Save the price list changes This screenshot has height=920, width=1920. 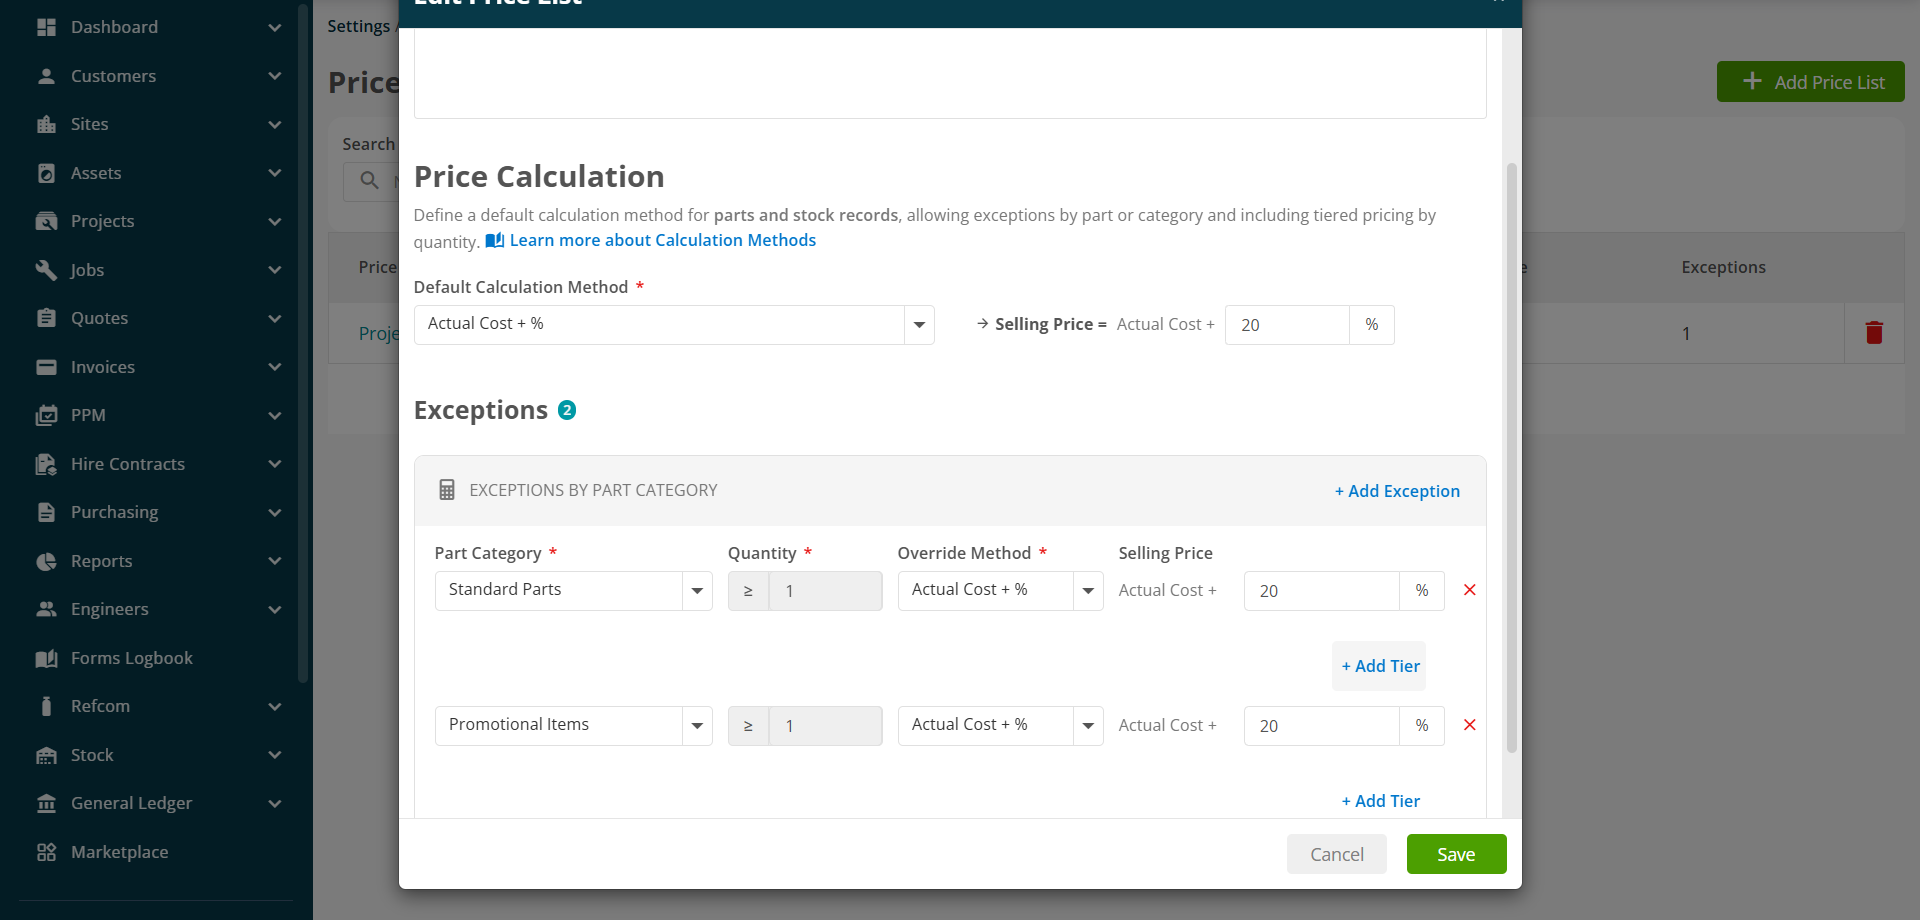[x=1456, y=854]
